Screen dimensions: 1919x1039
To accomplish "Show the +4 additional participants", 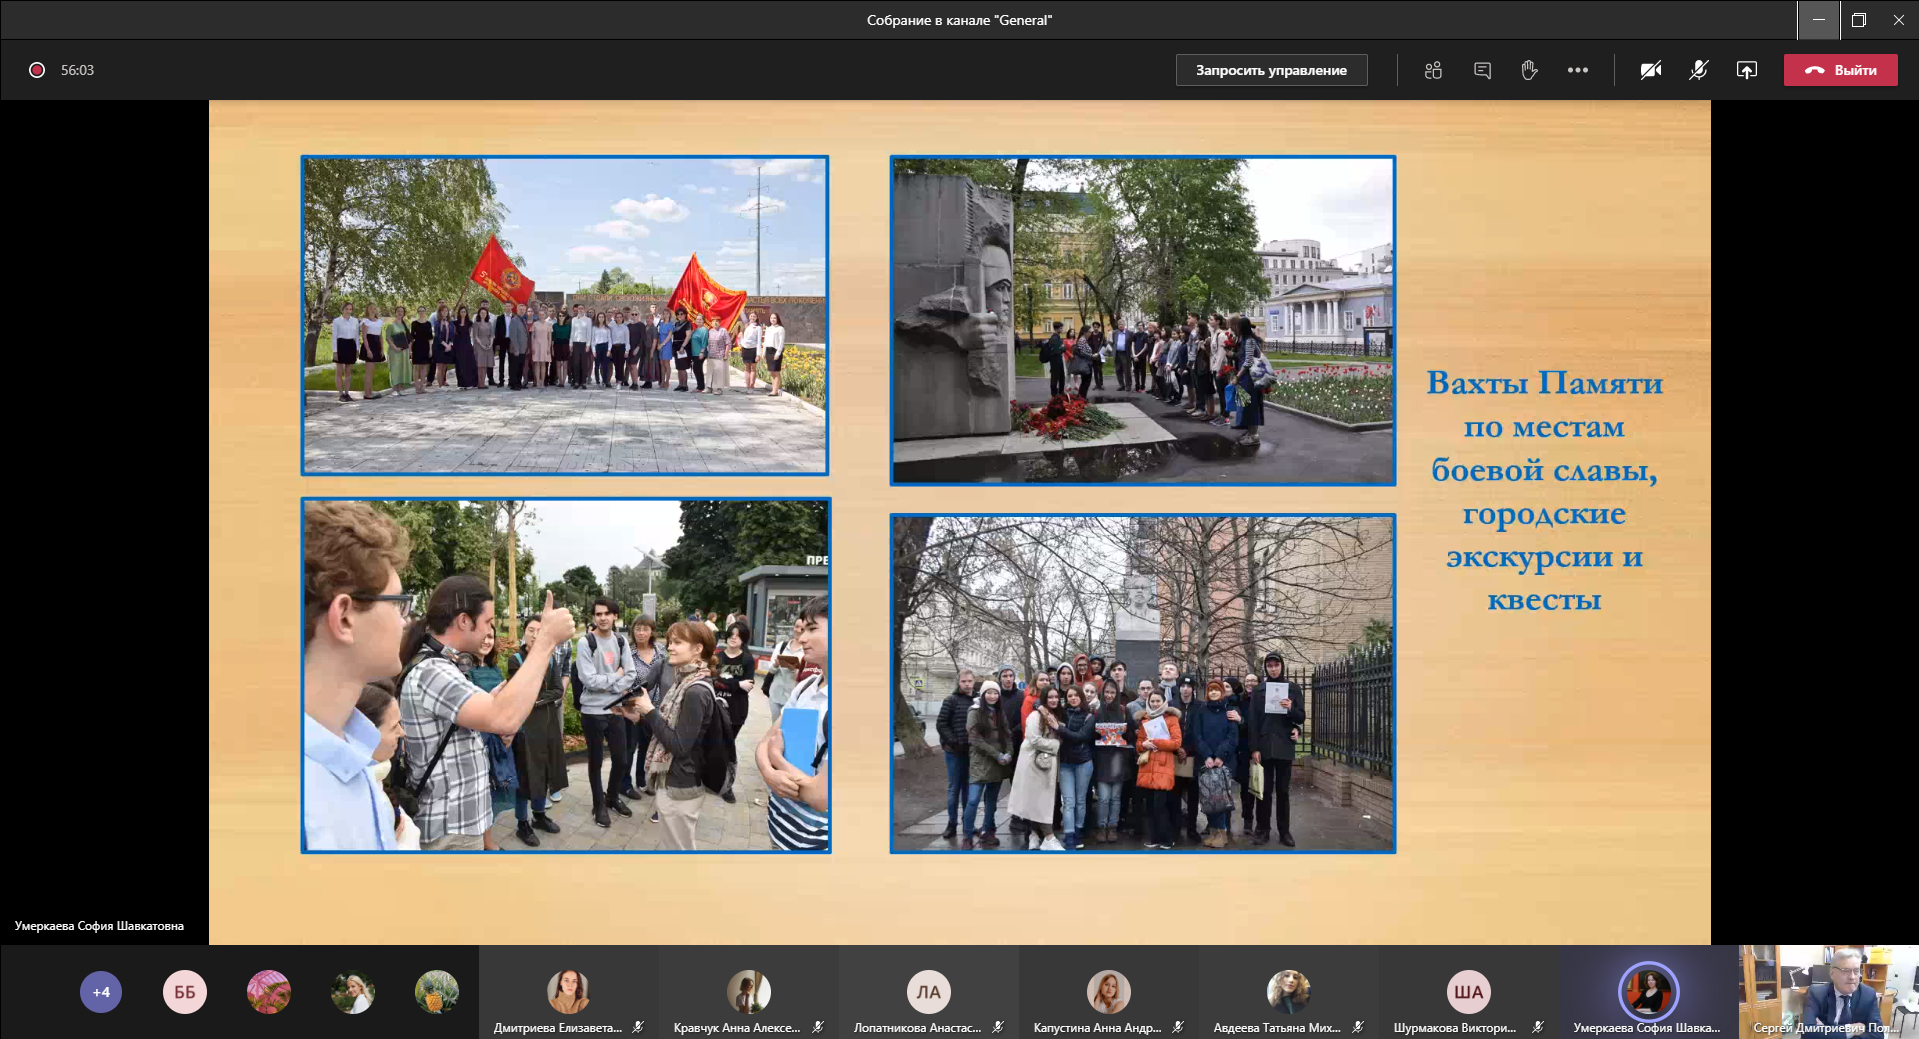I will click(x=101, y=992).
